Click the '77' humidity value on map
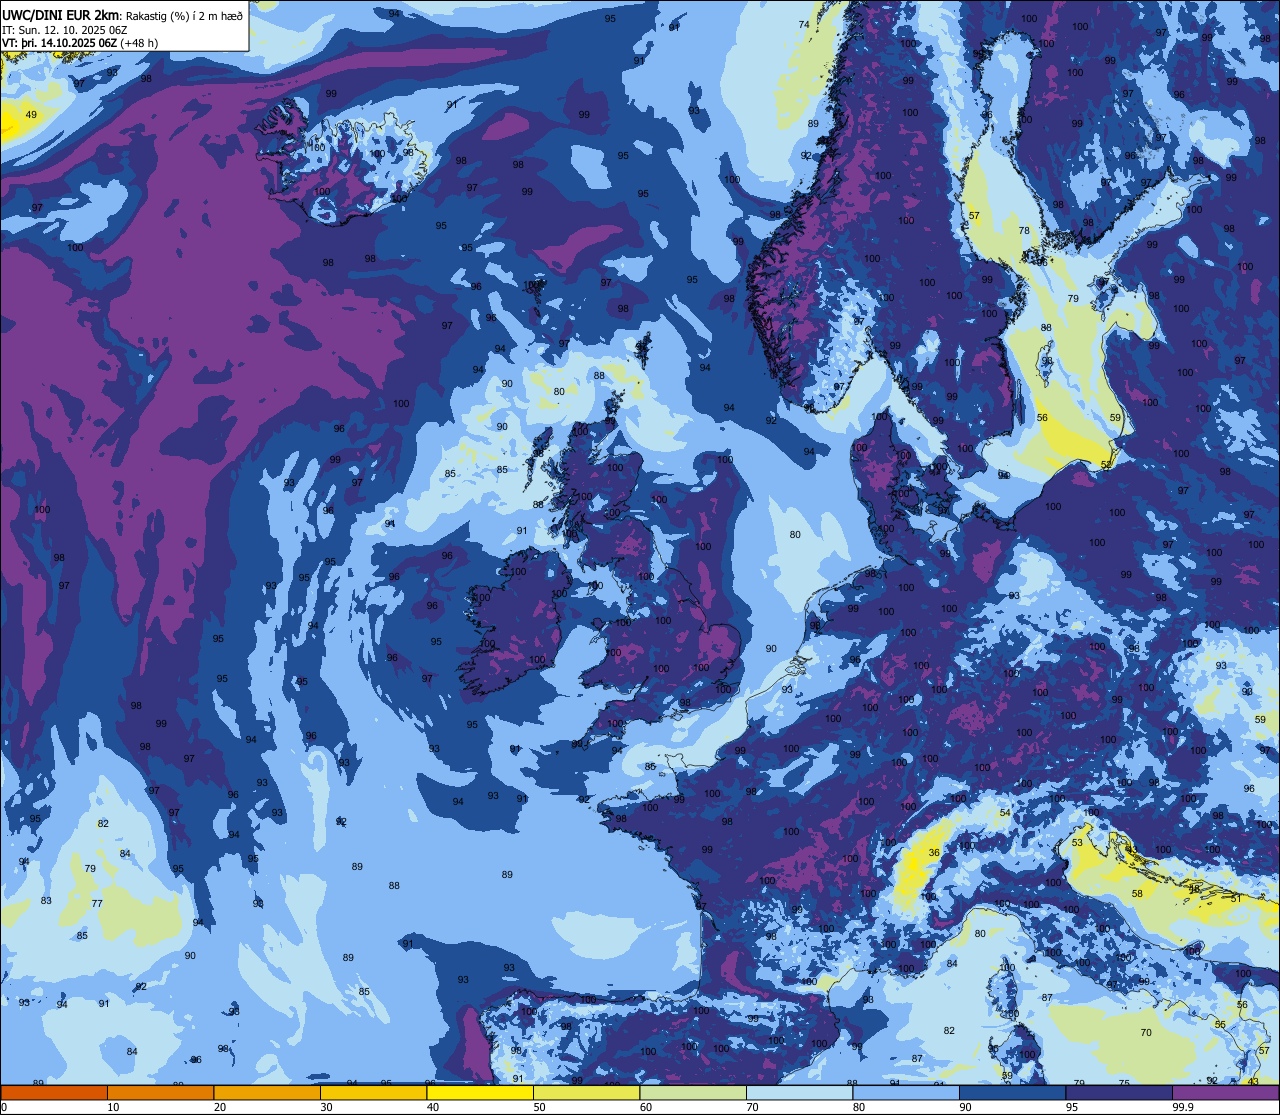The image size is (1280, 1115). 97,903
